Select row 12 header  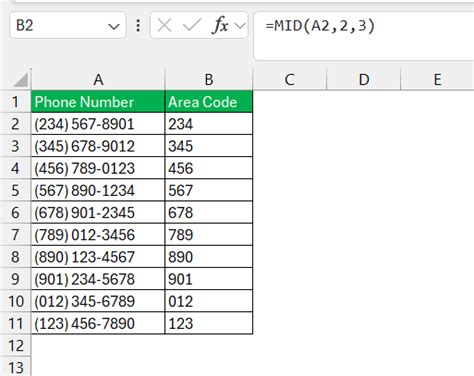point(15,345)
